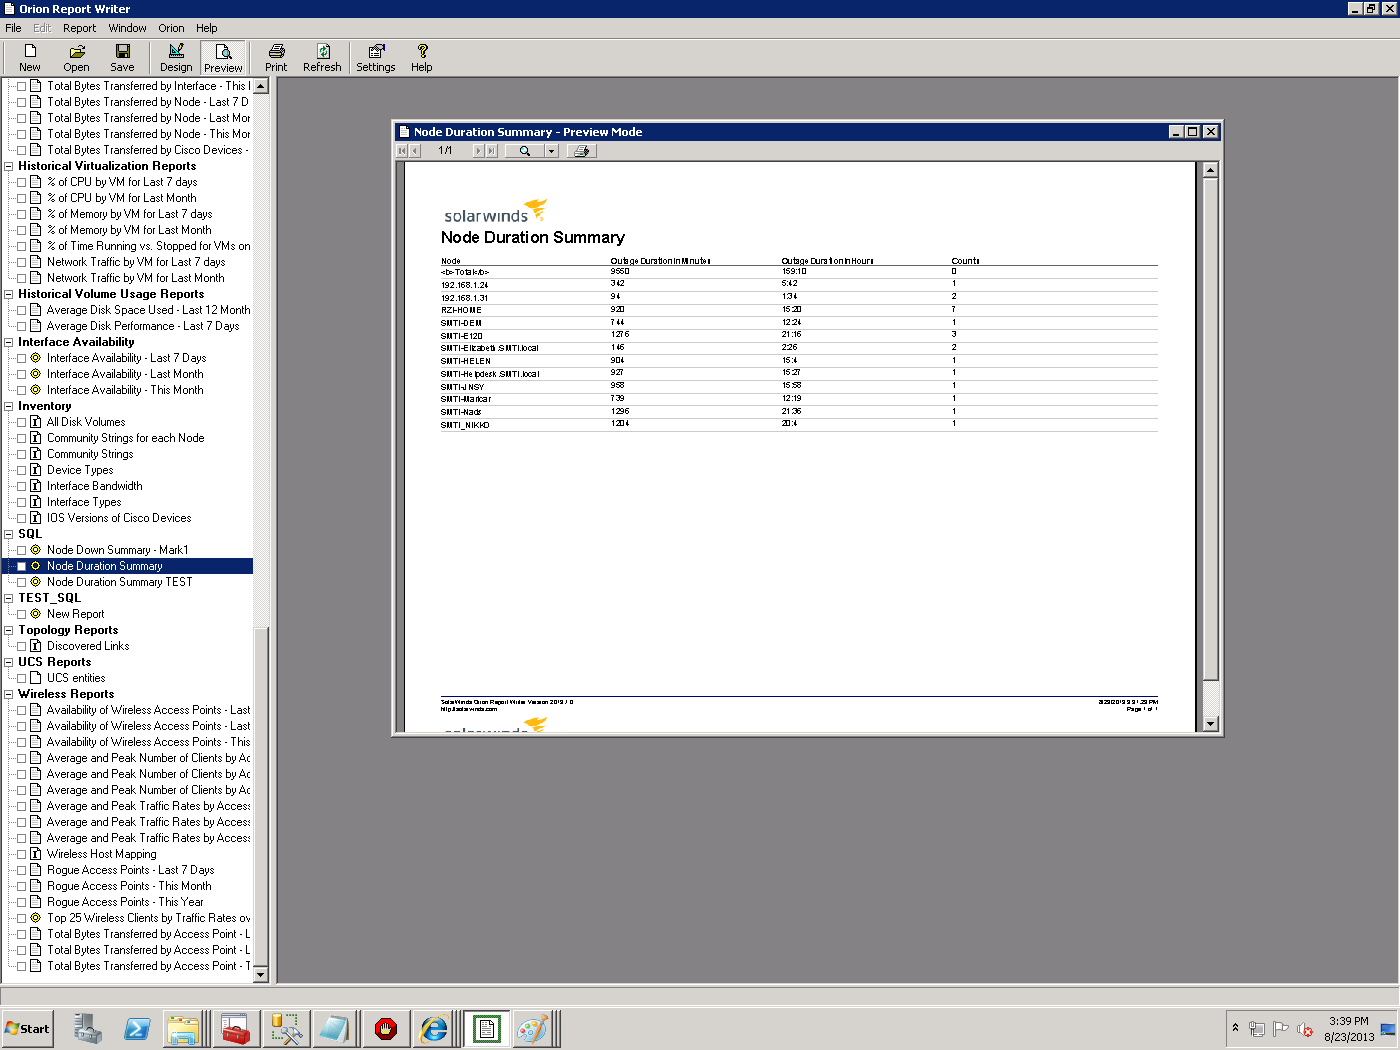
Task: Select Interface Availability - Last Month report
Action: (x=125, y=374)
